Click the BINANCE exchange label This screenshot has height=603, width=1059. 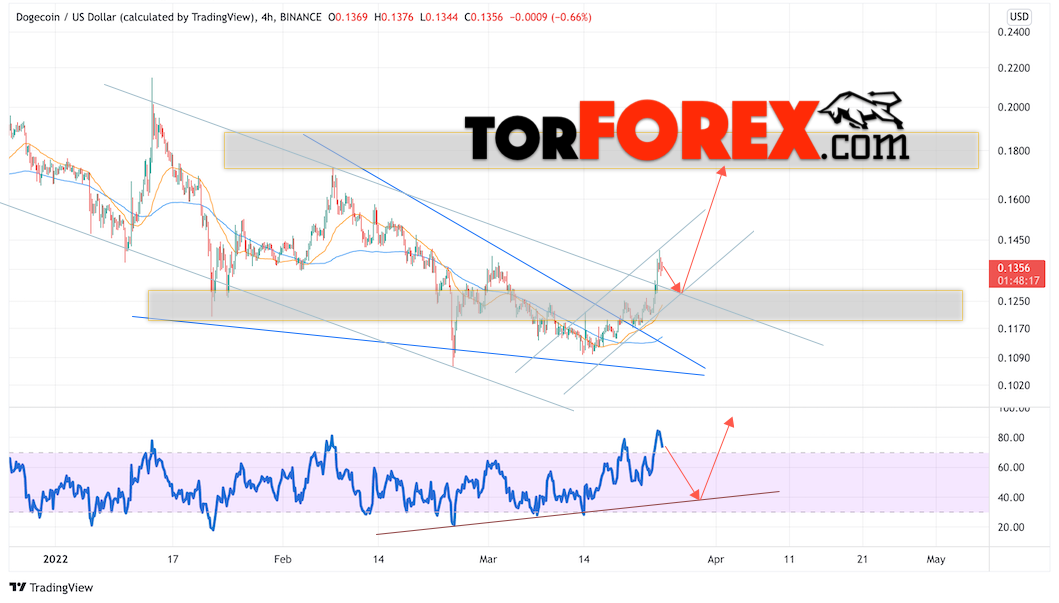click(x=299, y=18)
